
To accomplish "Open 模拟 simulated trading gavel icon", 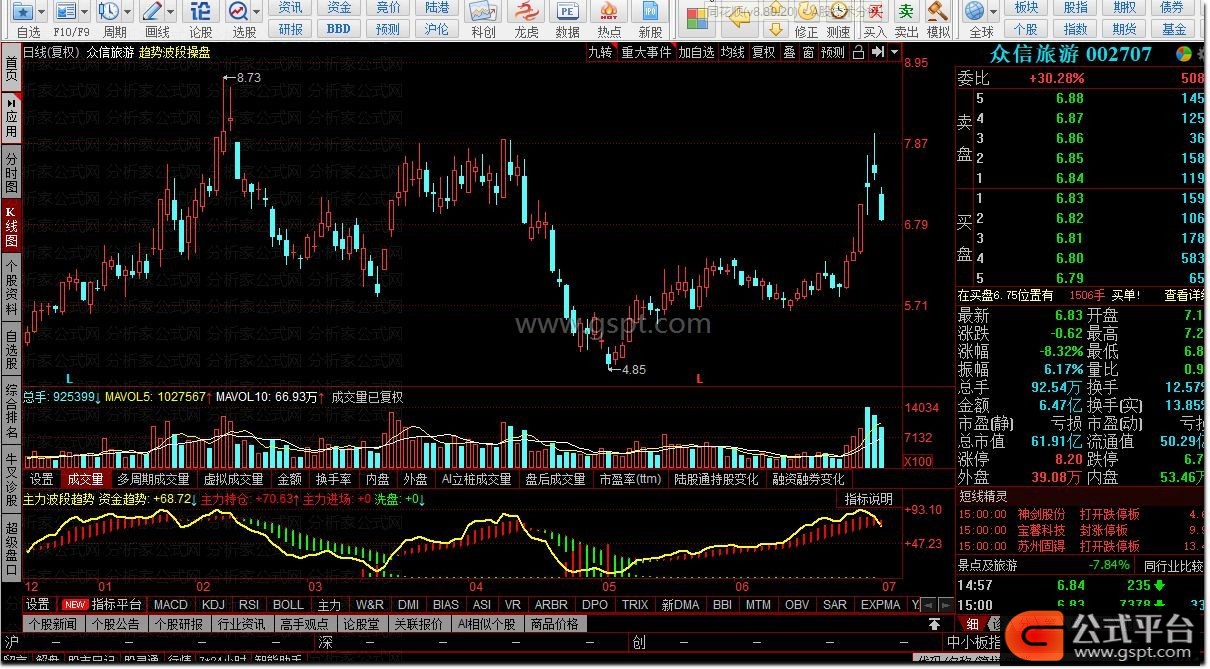I will pos(937,12).
